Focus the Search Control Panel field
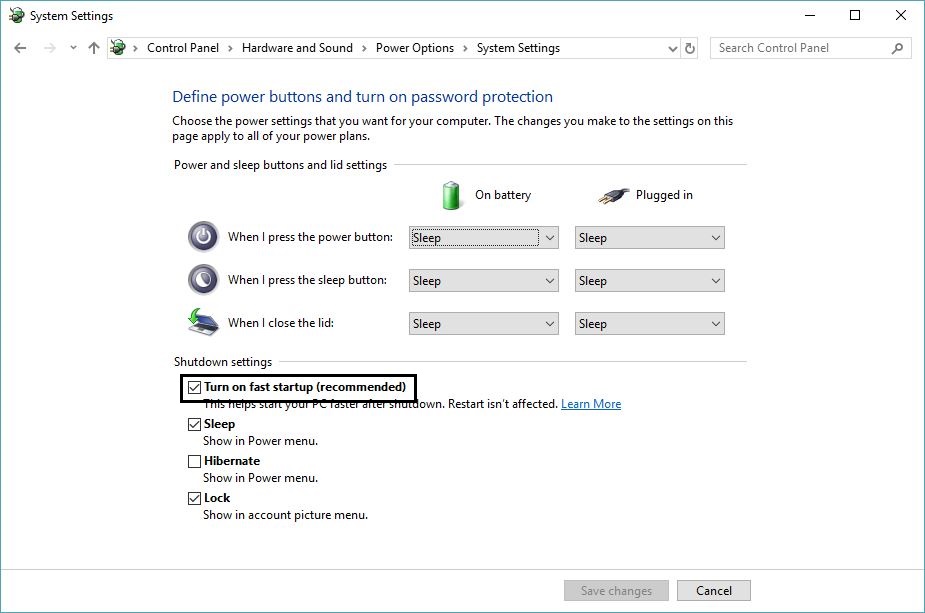Image resolution: width=925 pixels, height=613 pixels. coord(811,48)
